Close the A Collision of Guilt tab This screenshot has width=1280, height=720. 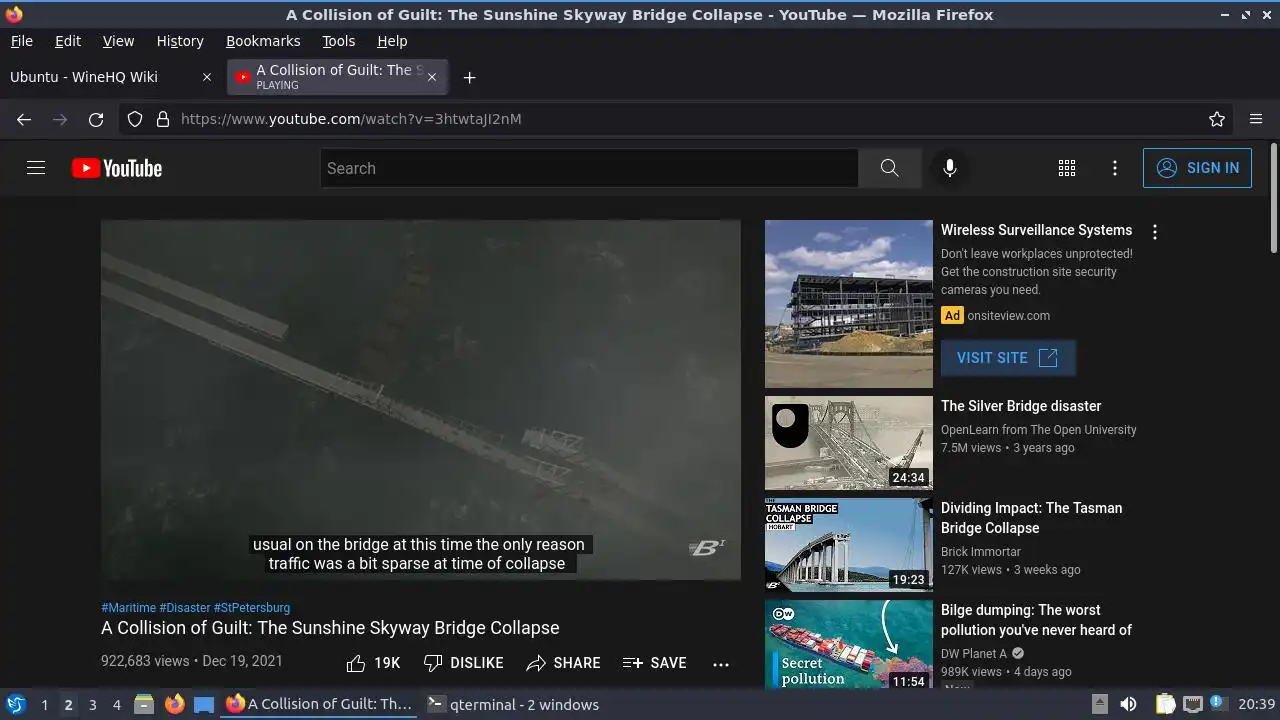(x=432, y=77)
